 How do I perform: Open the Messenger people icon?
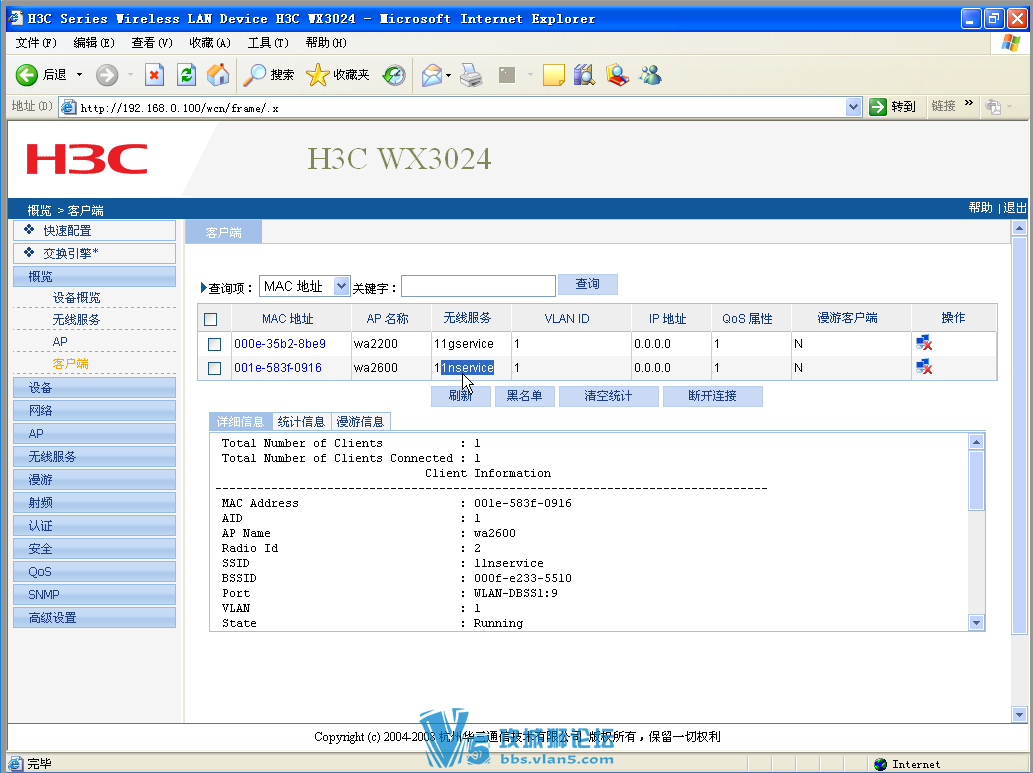coord(650,74)
